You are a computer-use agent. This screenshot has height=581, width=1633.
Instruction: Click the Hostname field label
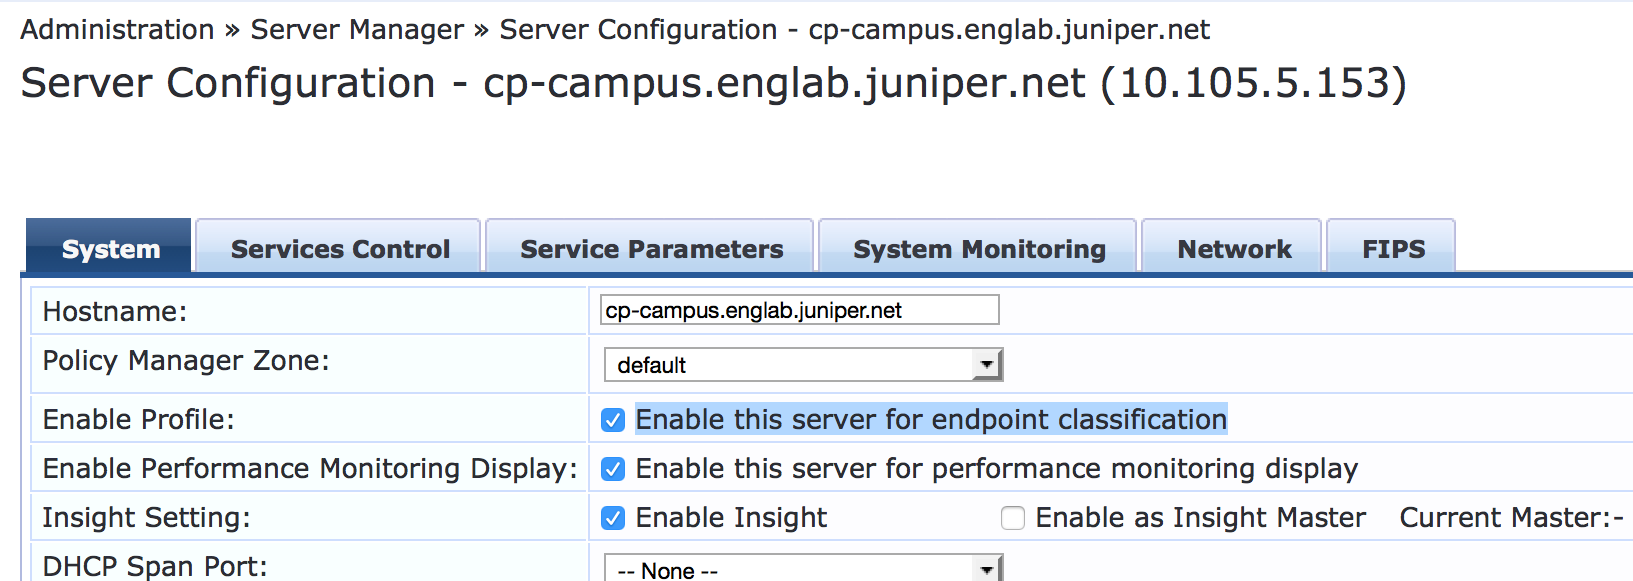(115, 312)
